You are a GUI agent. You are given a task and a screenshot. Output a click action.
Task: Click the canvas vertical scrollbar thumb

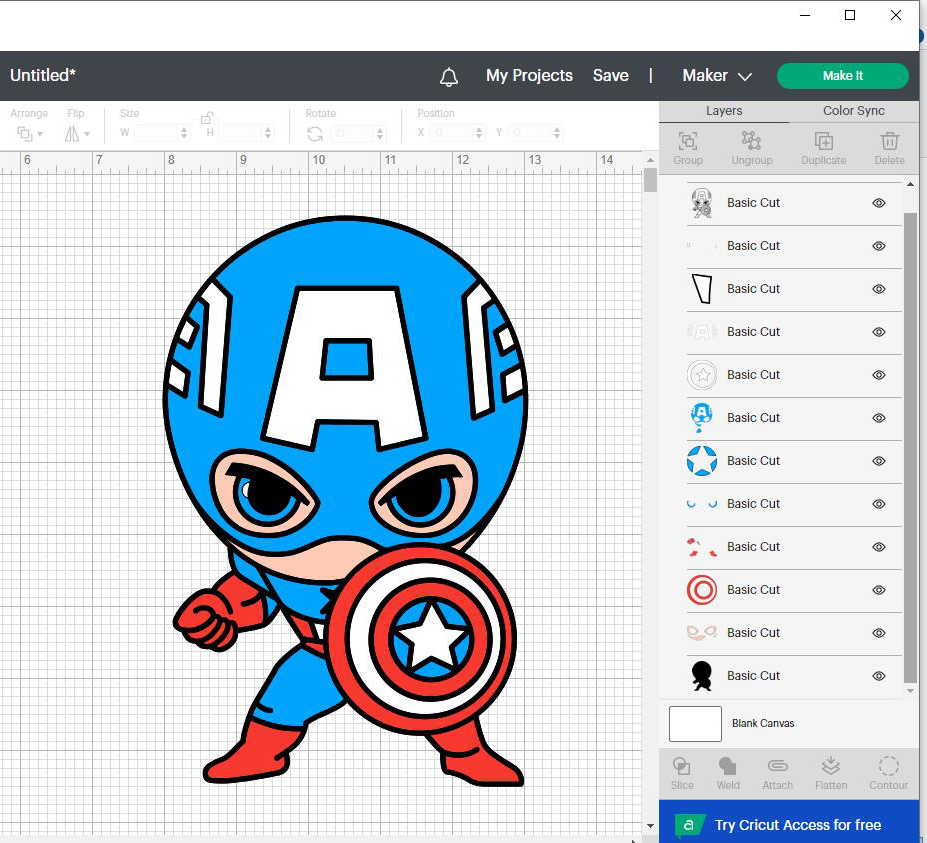tap(650, 180)
